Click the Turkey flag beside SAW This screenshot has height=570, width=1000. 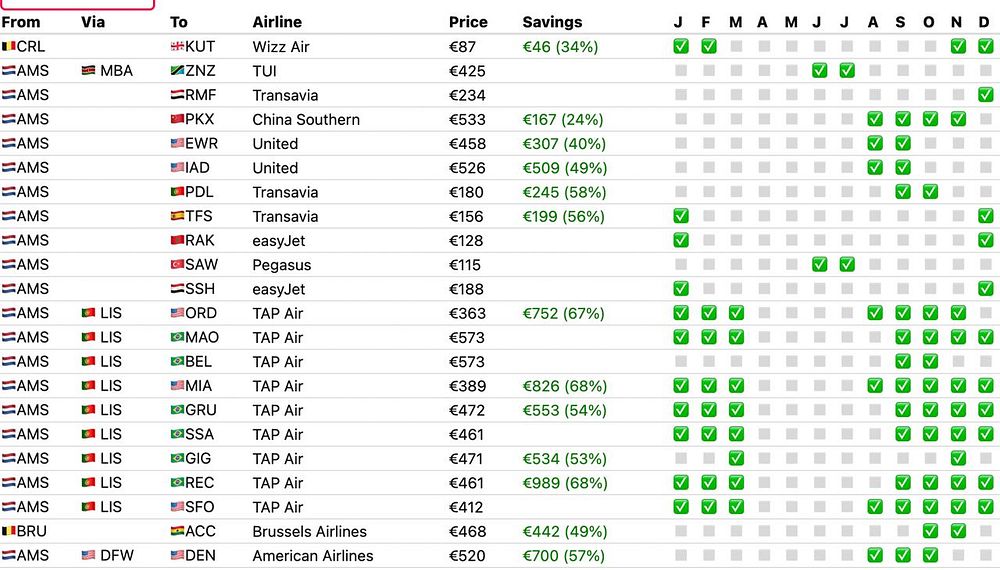pyautogui.click(x=177, y=265)
